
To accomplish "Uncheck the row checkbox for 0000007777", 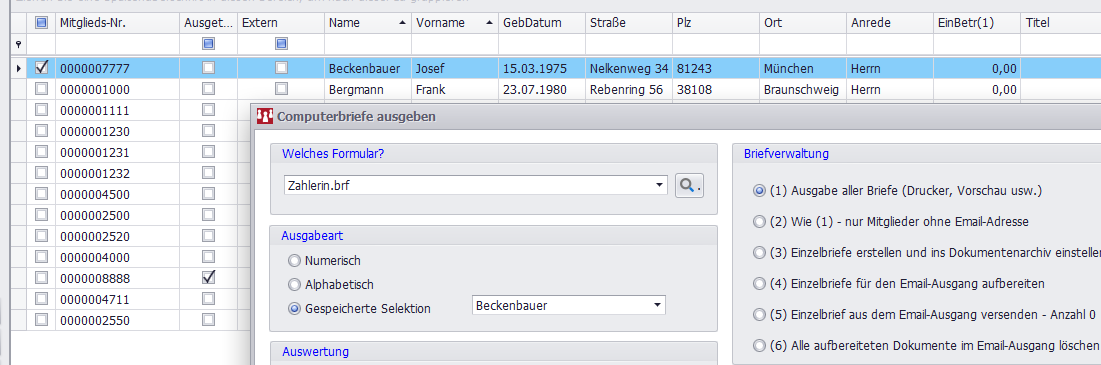I will 41,68.
